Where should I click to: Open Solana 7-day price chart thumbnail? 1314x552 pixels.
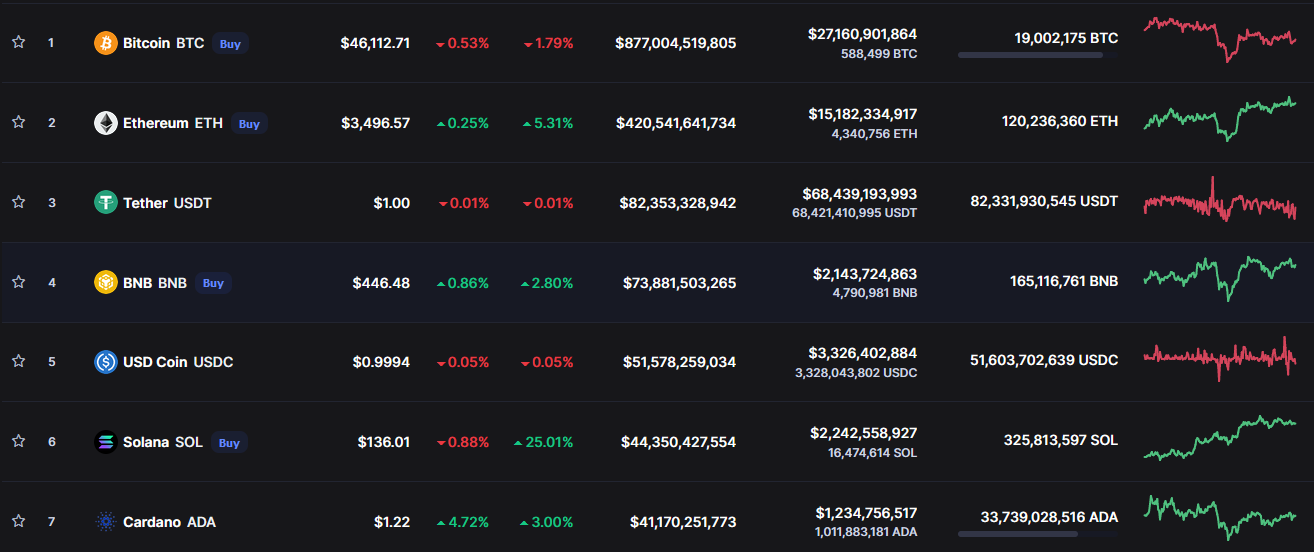[1220, 439]
